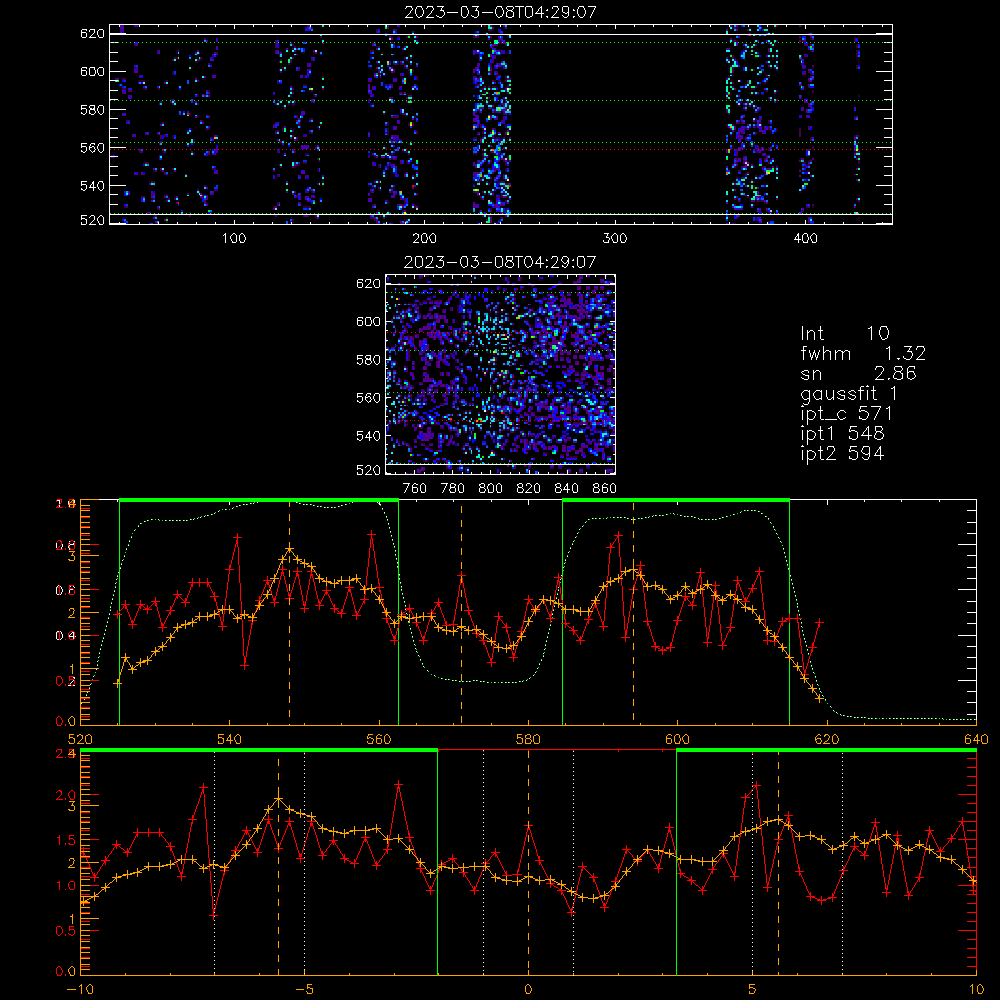Click x-axis label -5 on bottom plot
The width and height of the screenshot is (1000, 1000).
coord(304,990)
